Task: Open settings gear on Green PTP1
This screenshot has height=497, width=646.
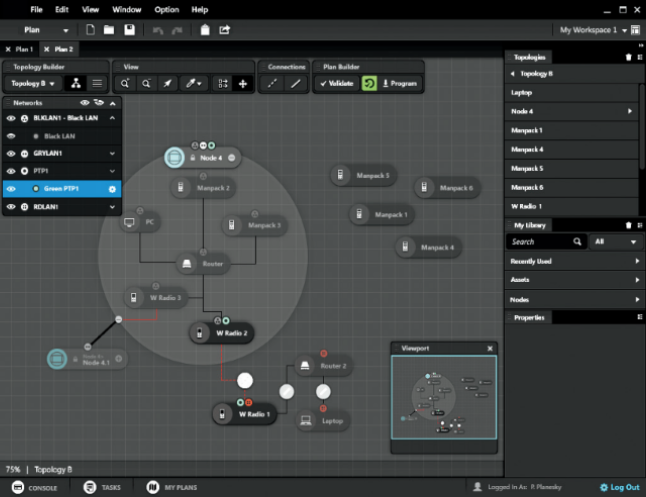Action: [x=112, y=189]
